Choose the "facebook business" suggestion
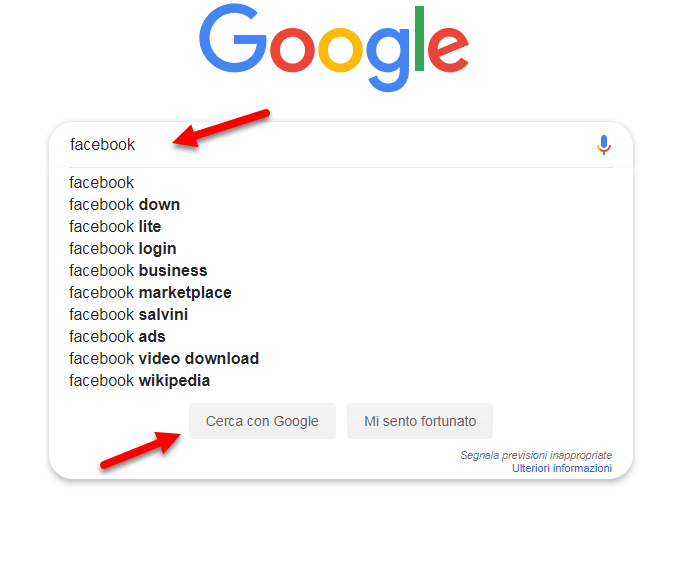 [138, 270]
